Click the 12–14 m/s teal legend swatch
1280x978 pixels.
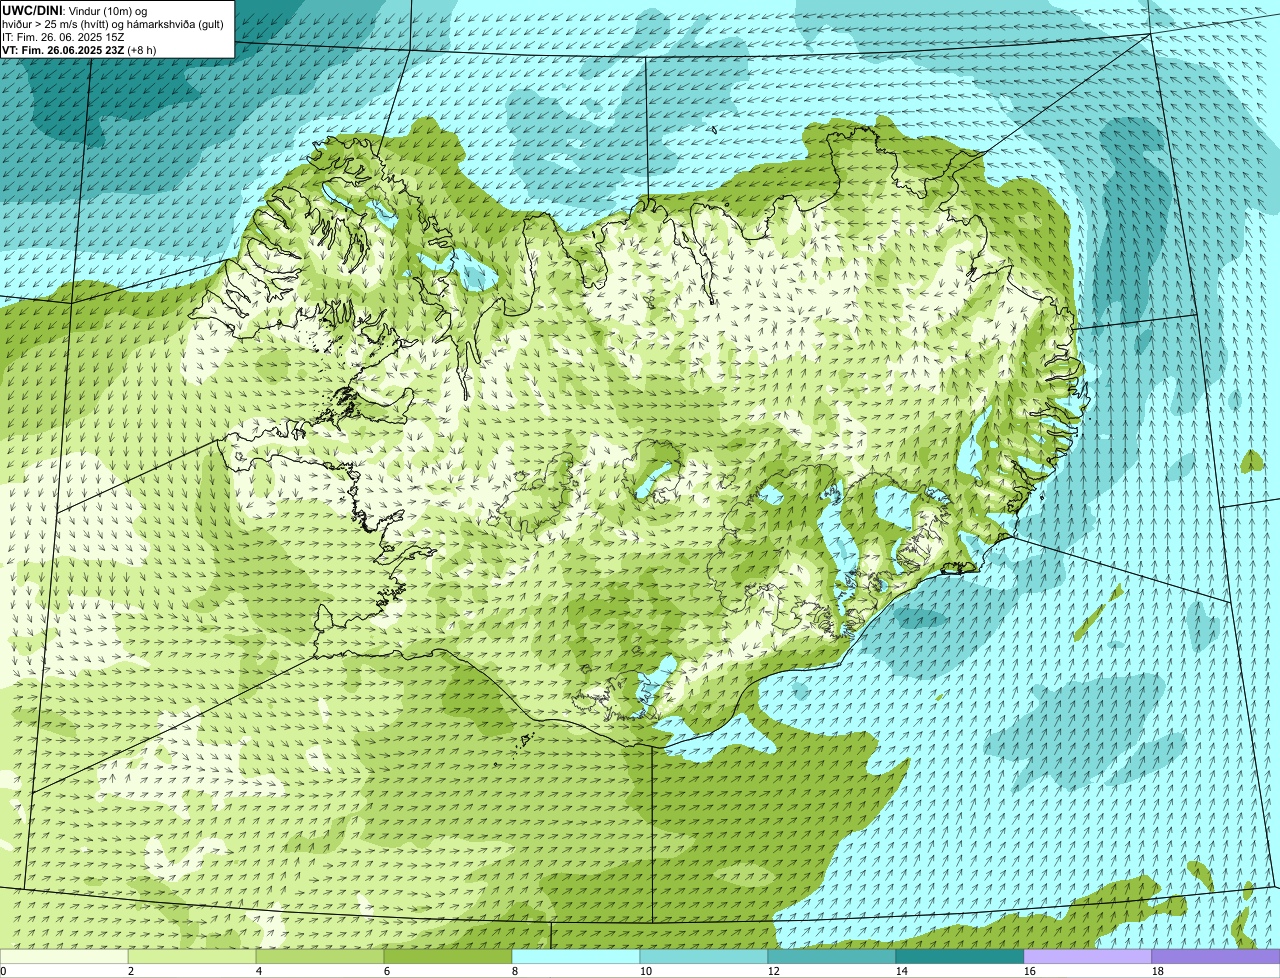point(832,956)
